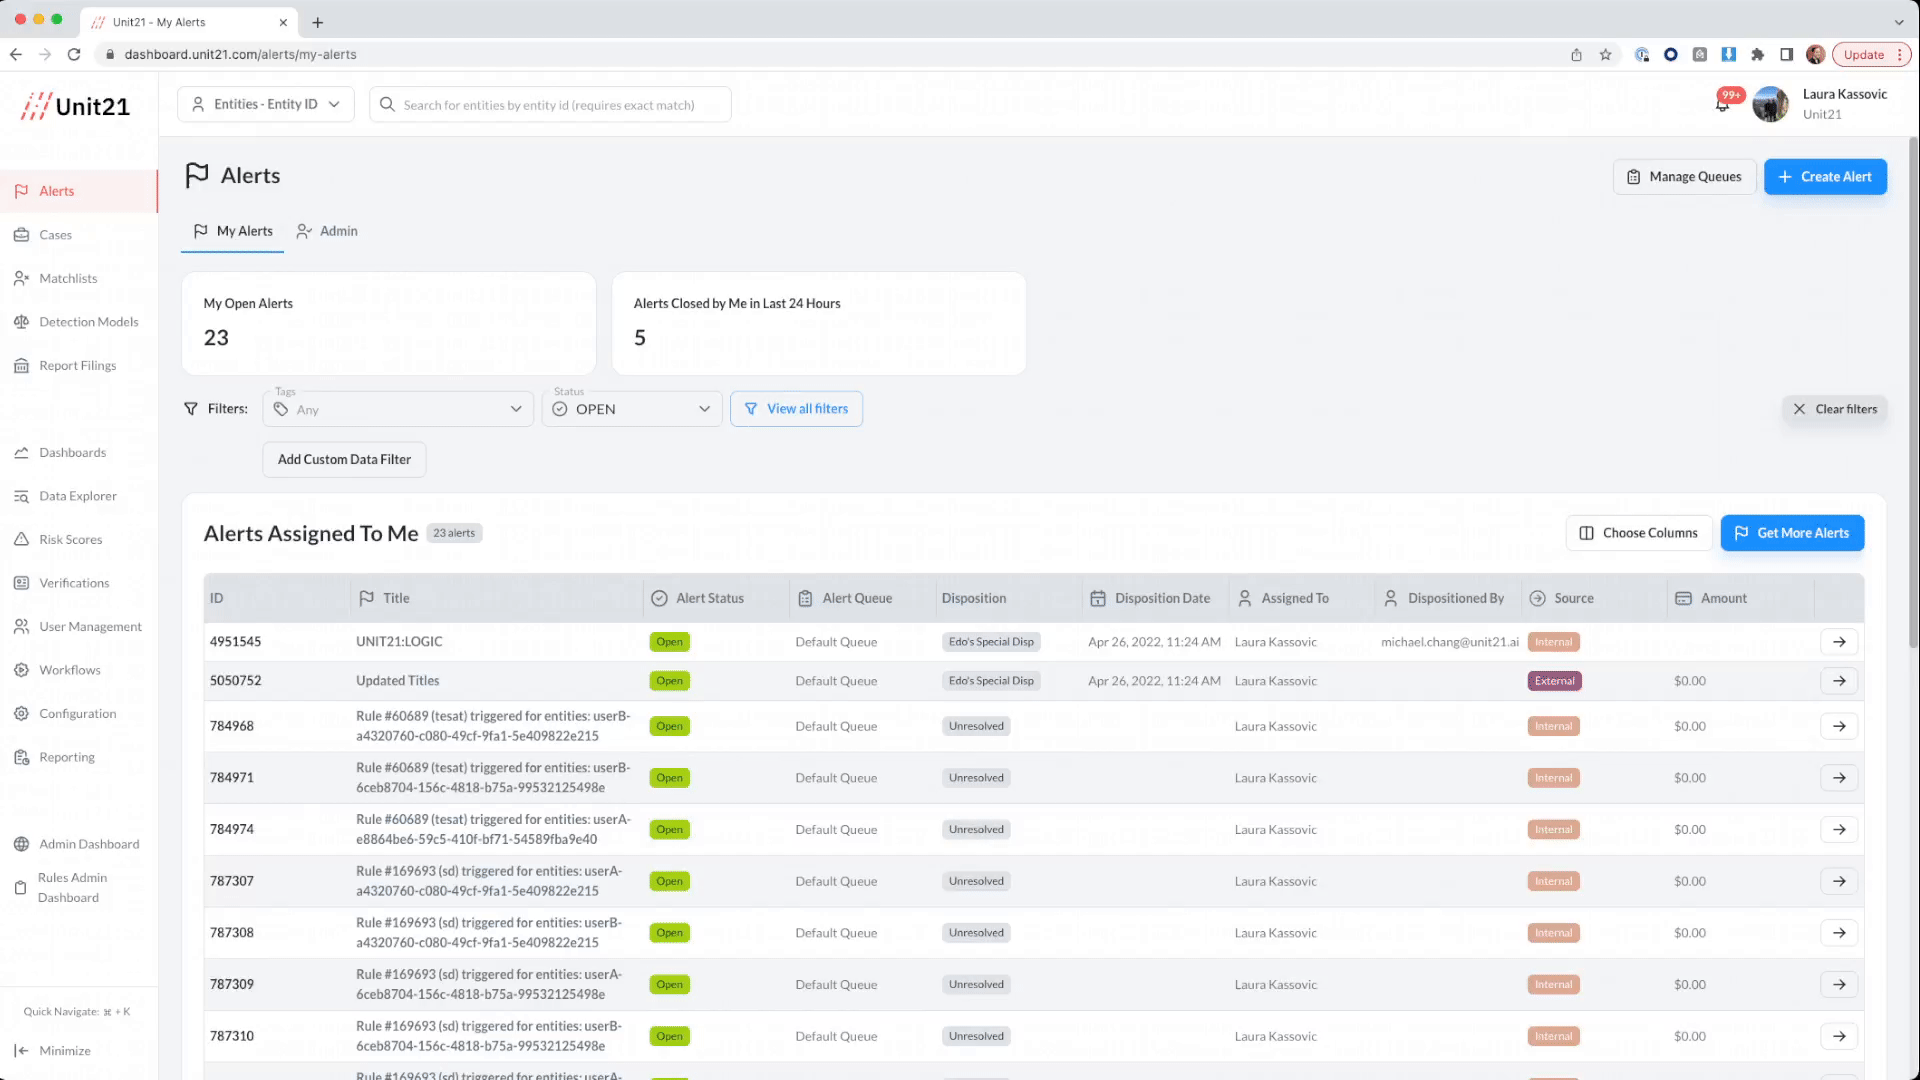
Task: Click the entity search input field
Action: [550, 105]
